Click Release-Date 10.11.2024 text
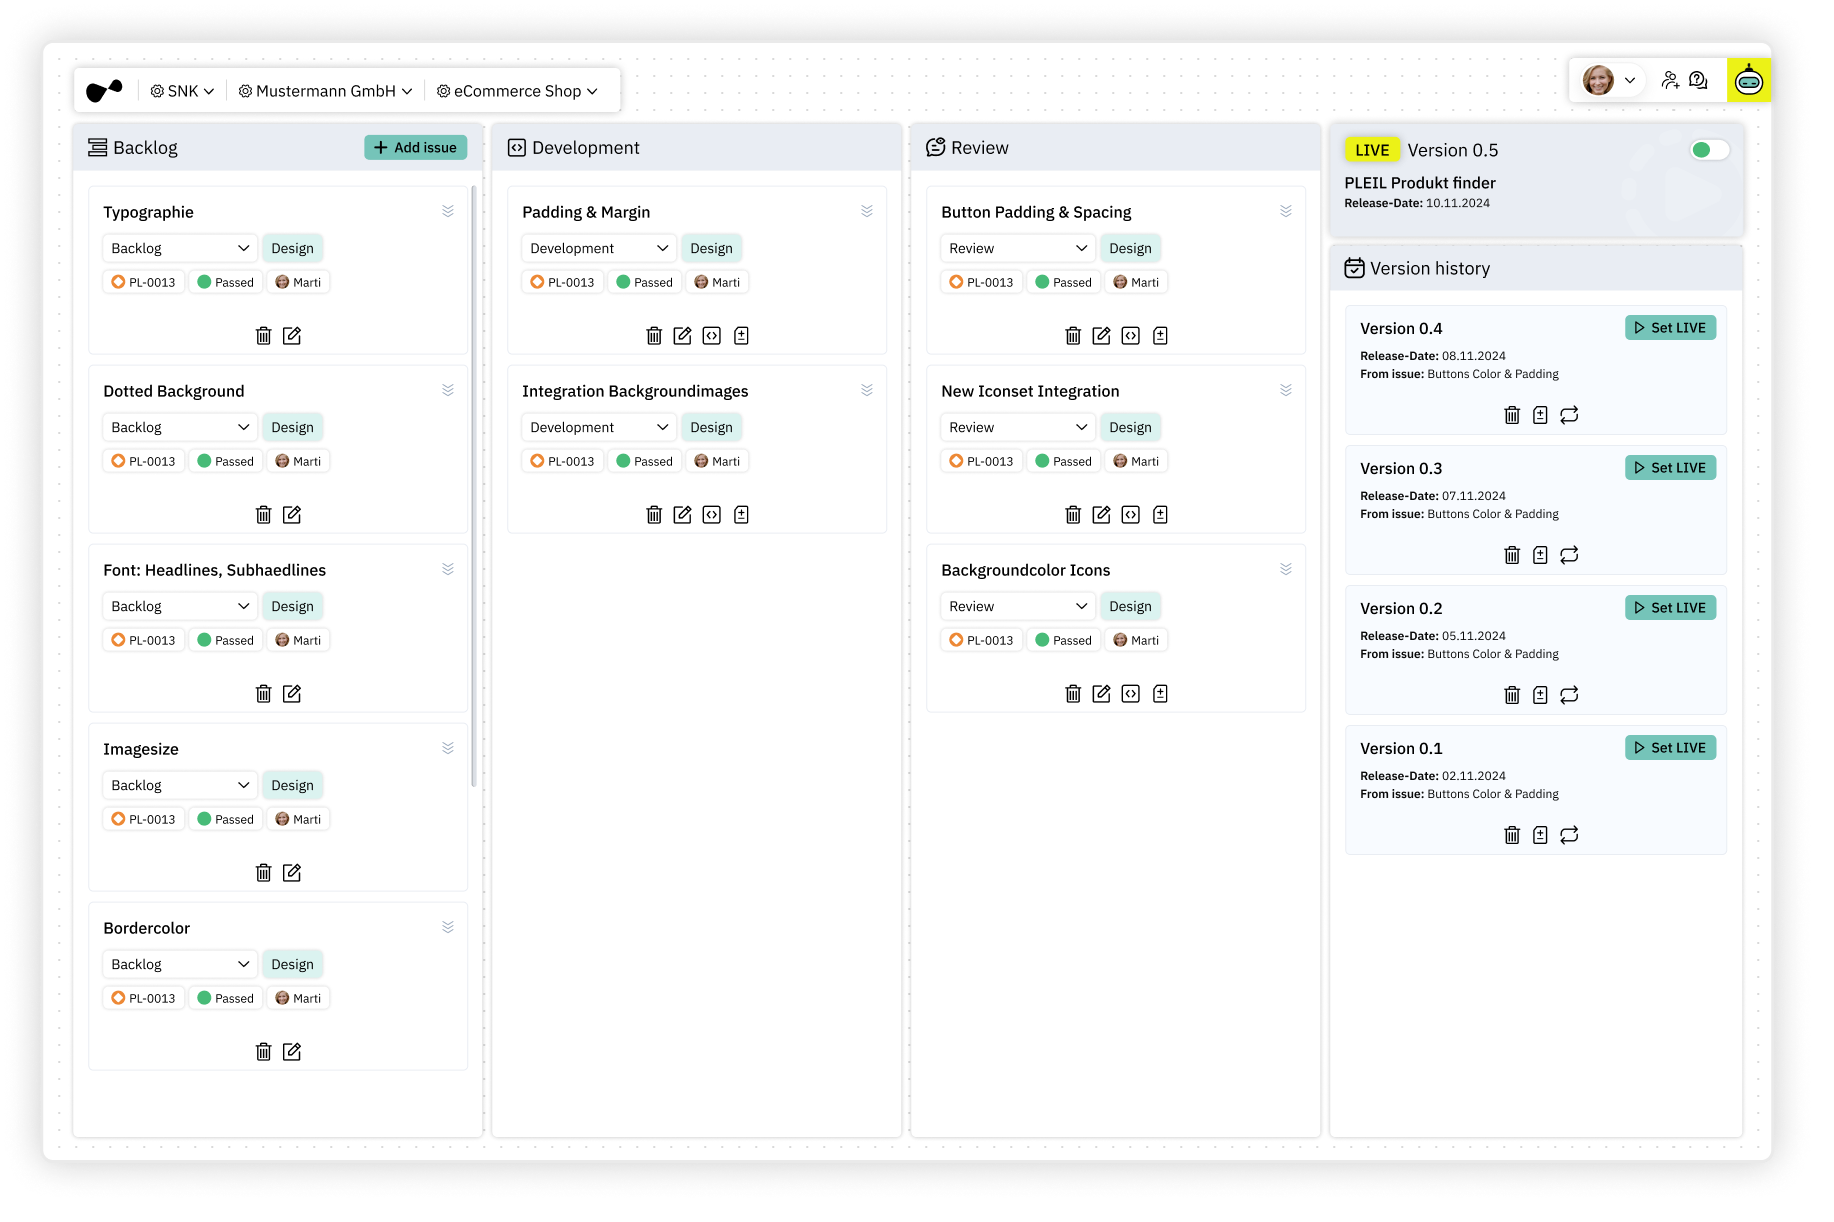The image size is (1834, 1222). click(1417, 203)
